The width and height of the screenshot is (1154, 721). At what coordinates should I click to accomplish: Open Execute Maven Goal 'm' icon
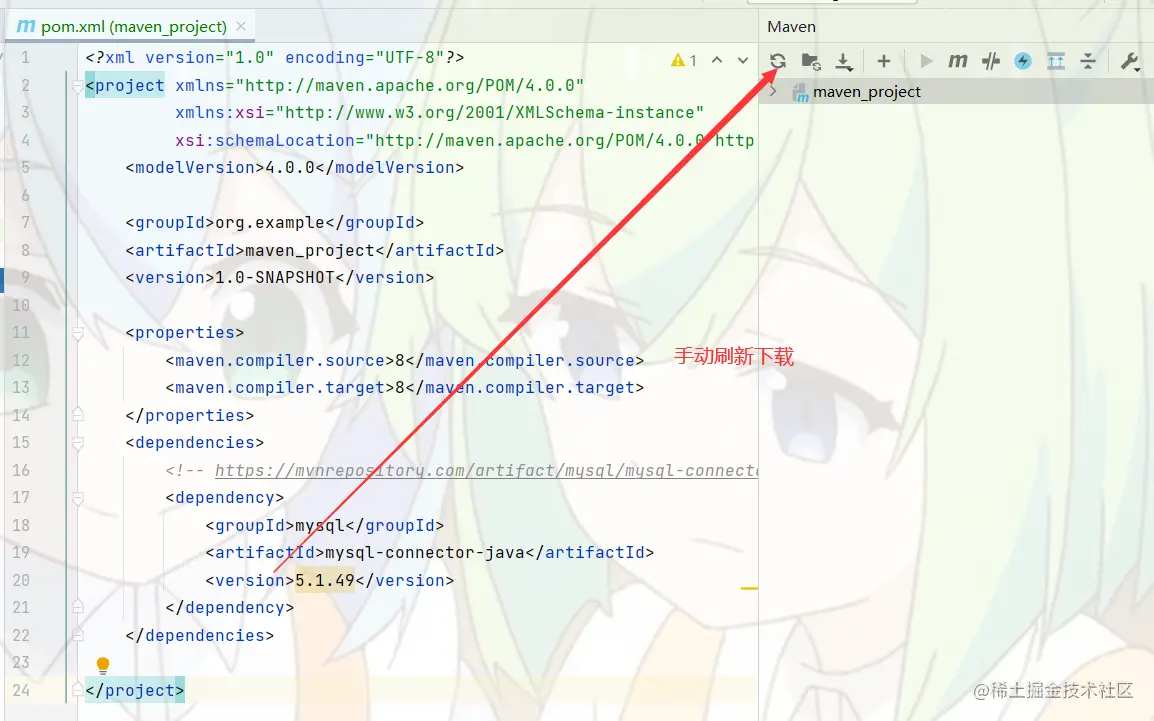pyautogui.click(x=957, y=61)
